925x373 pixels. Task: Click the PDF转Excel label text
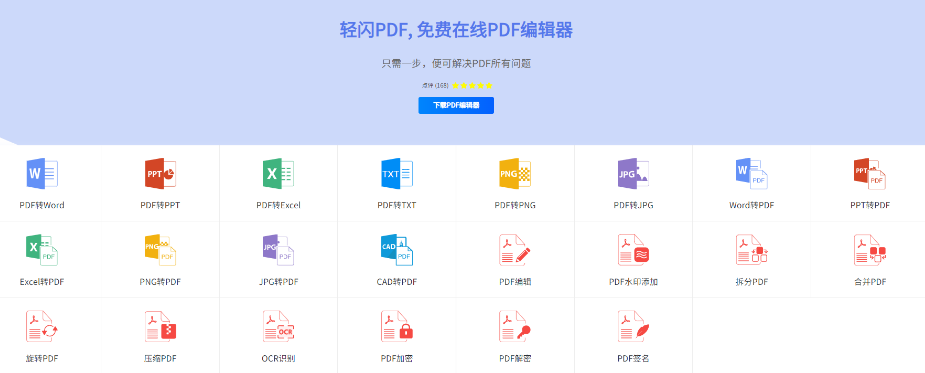tap(278, 205)
